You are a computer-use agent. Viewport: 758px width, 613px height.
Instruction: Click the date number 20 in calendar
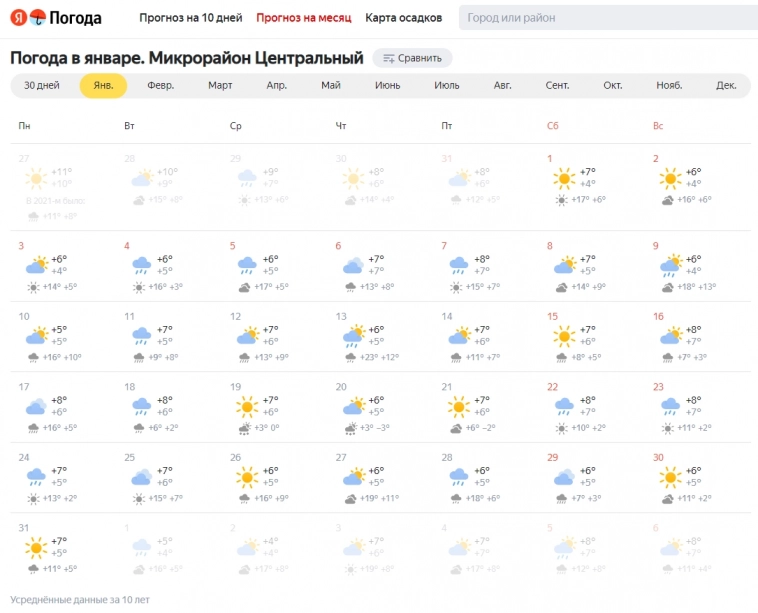point(341,387)
